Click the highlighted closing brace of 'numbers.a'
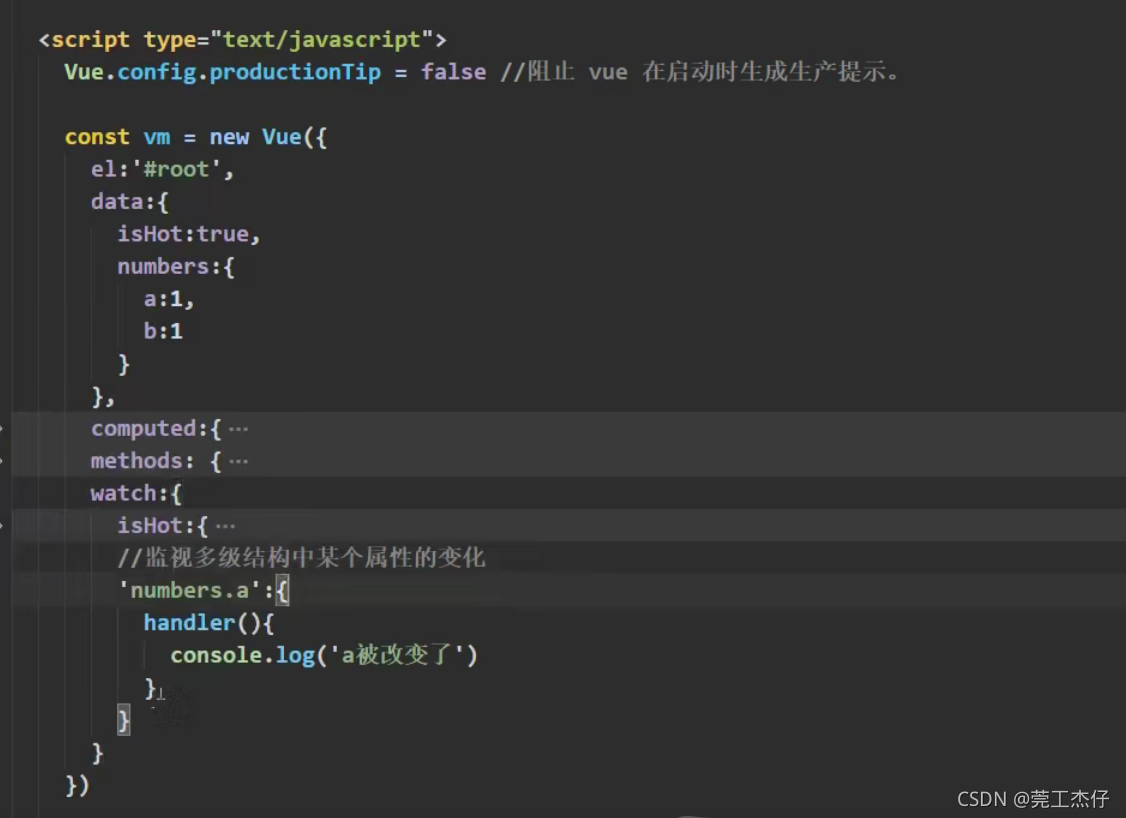This screenshot has height=818, width=1126. tap(124, 720)
